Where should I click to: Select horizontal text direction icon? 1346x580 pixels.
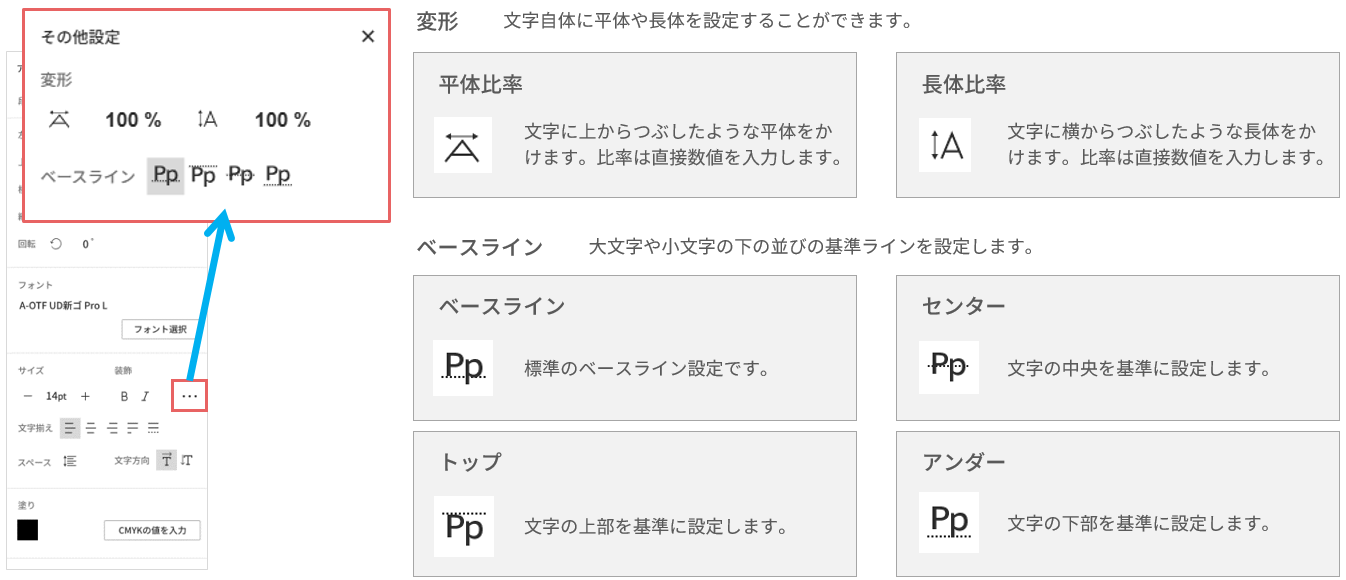point(166,460)
